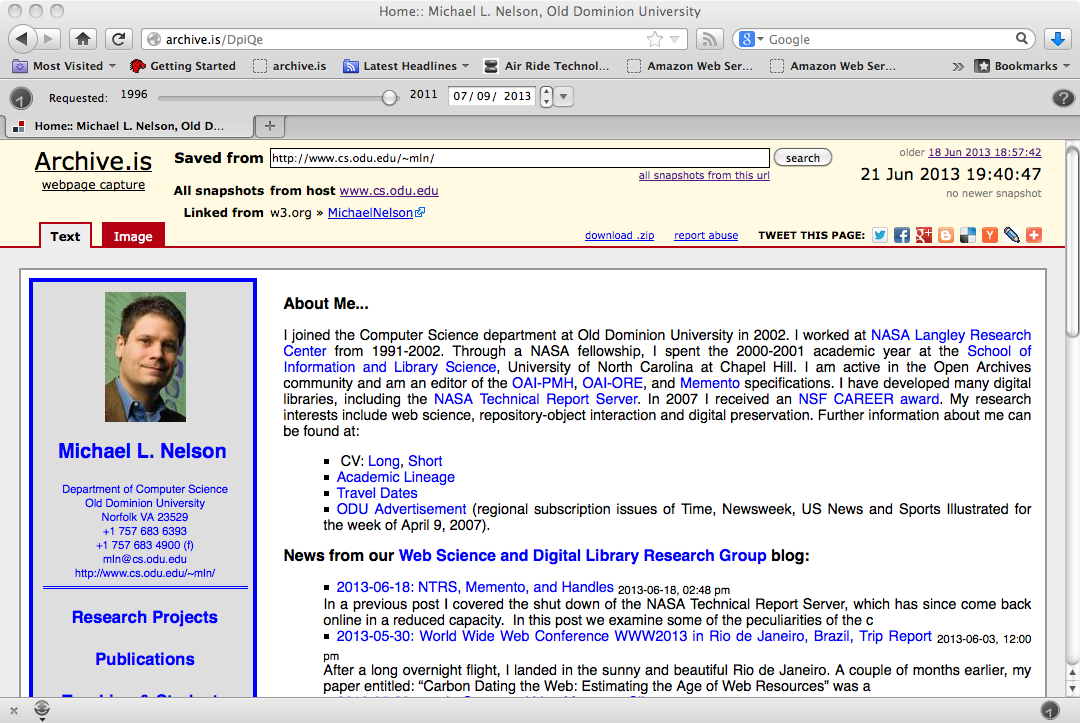Viewport: 1080px width, 723px height.
Task: Open the home page button
Action: tap(83, 39)
